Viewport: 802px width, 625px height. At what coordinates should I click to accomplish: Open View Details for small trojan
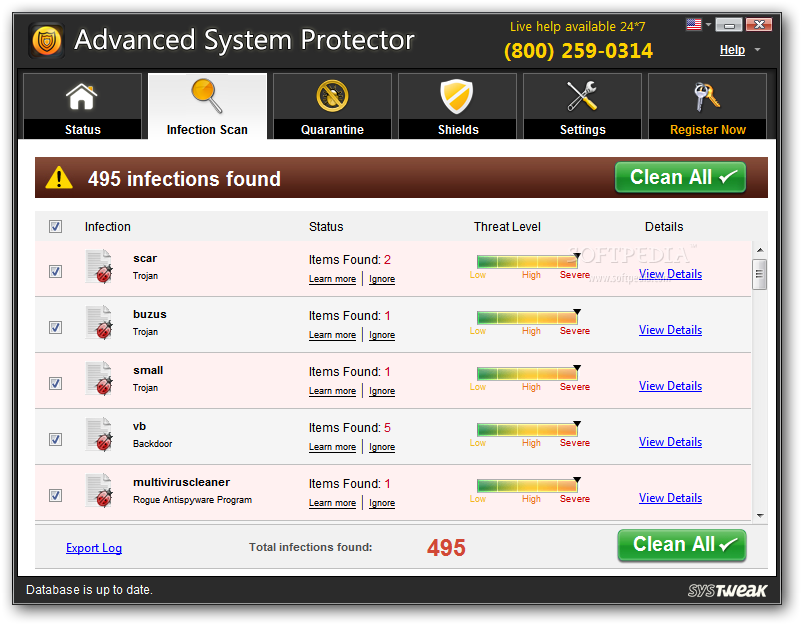tap(670, 386)
